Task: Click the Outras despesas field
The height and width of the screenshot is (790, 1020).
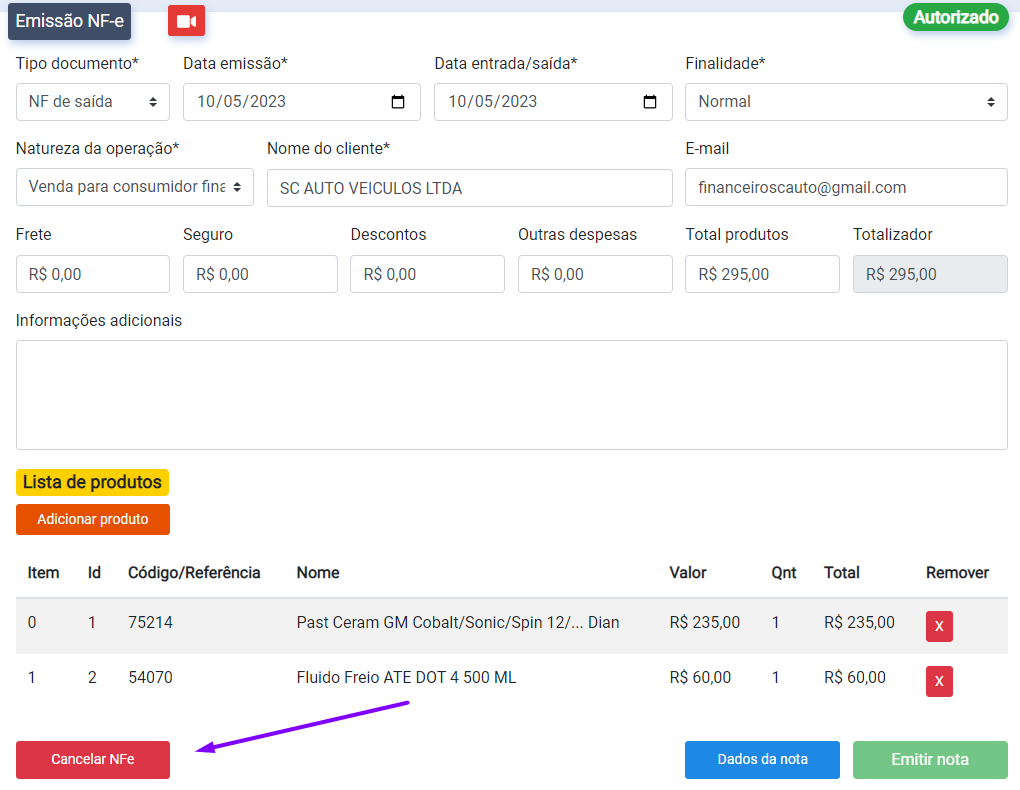Action: (x=595, y=274)
